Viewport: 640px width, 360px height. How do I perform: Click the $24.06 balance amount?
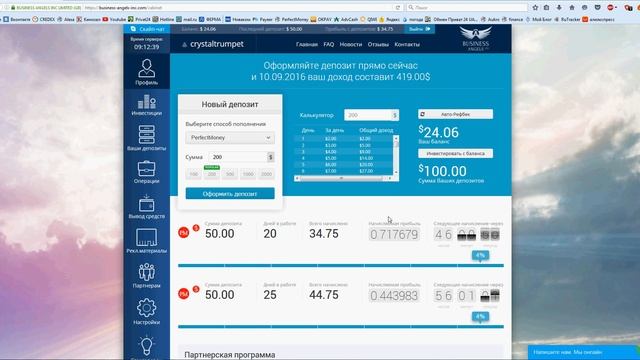439,132
